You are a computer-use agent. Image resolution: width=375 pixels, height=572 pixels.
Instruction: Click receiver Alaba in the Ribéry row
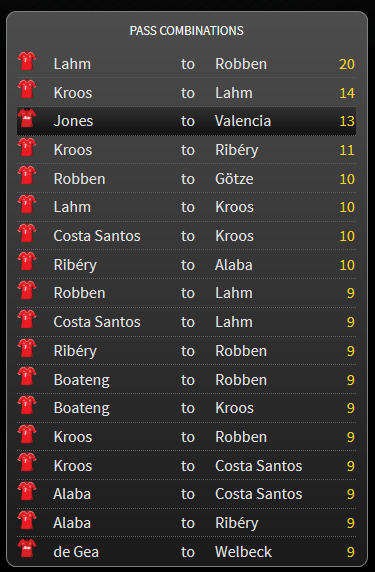click(x=233, y=265)
